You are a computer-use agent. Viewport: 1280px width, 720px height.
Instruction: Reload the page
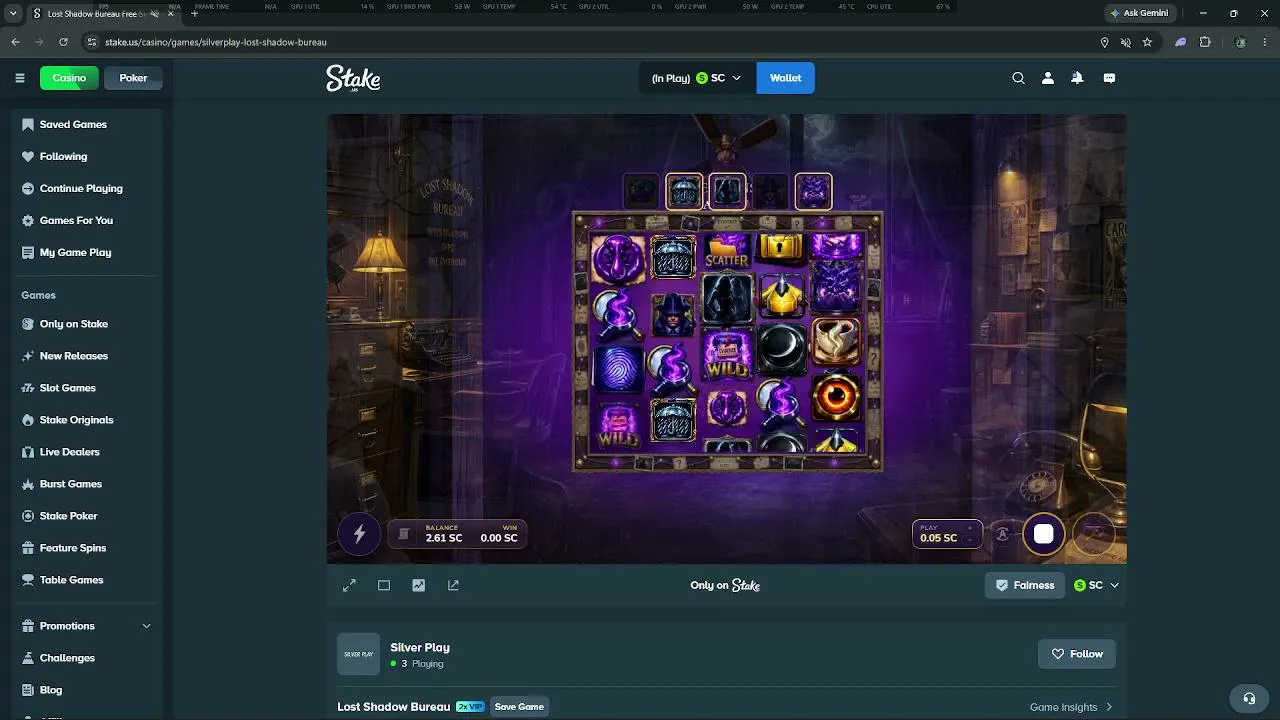point(63,42)
